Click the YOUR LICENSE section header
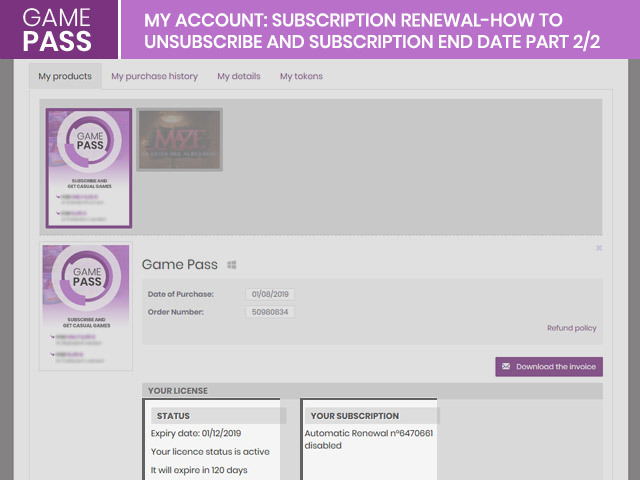640x480 pixels. click(372, 391)
